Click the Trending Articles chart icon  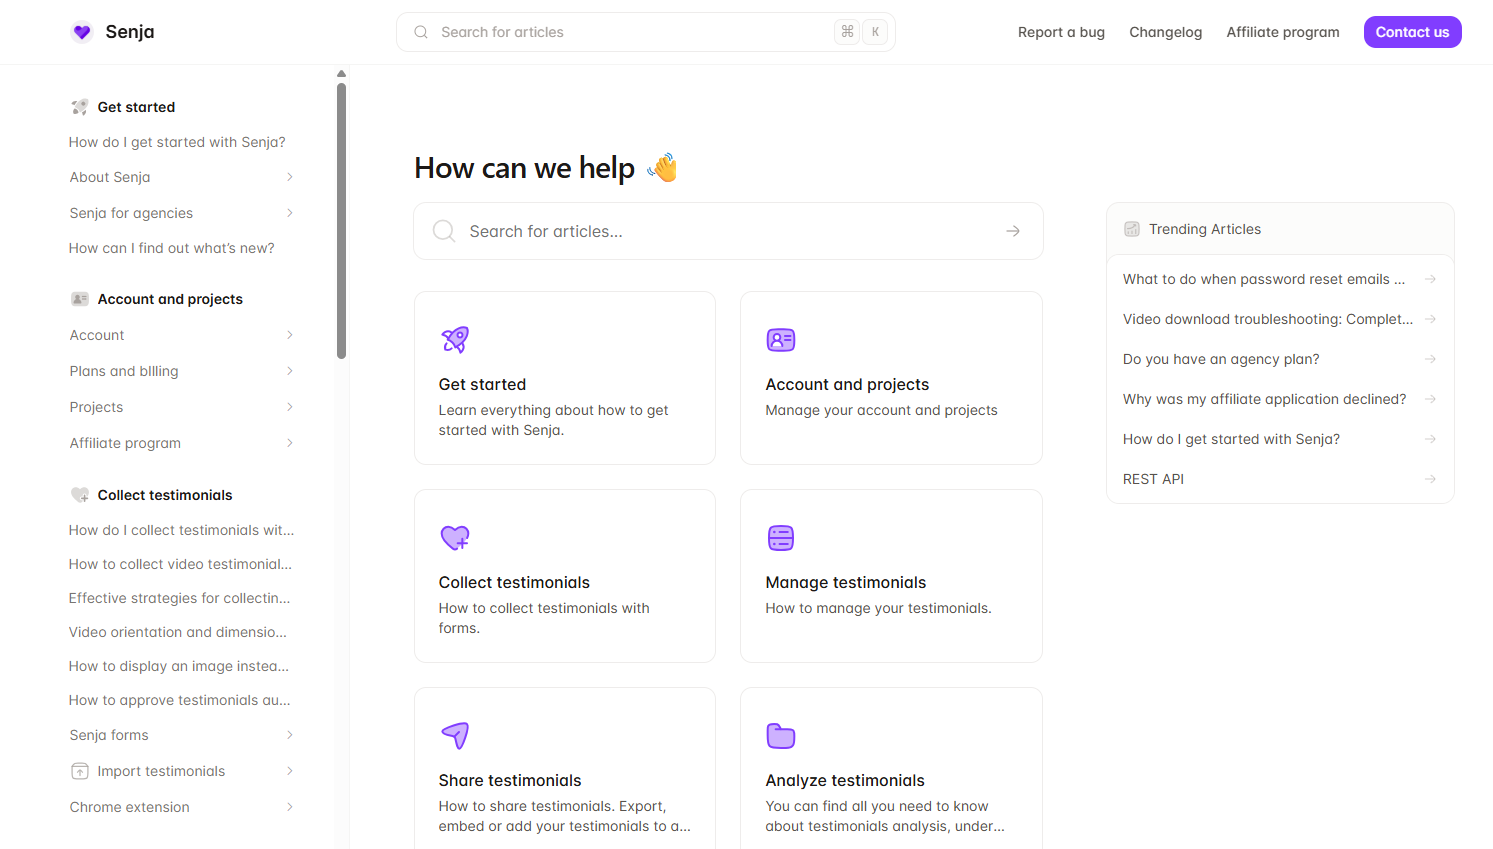click(1132, 229)
